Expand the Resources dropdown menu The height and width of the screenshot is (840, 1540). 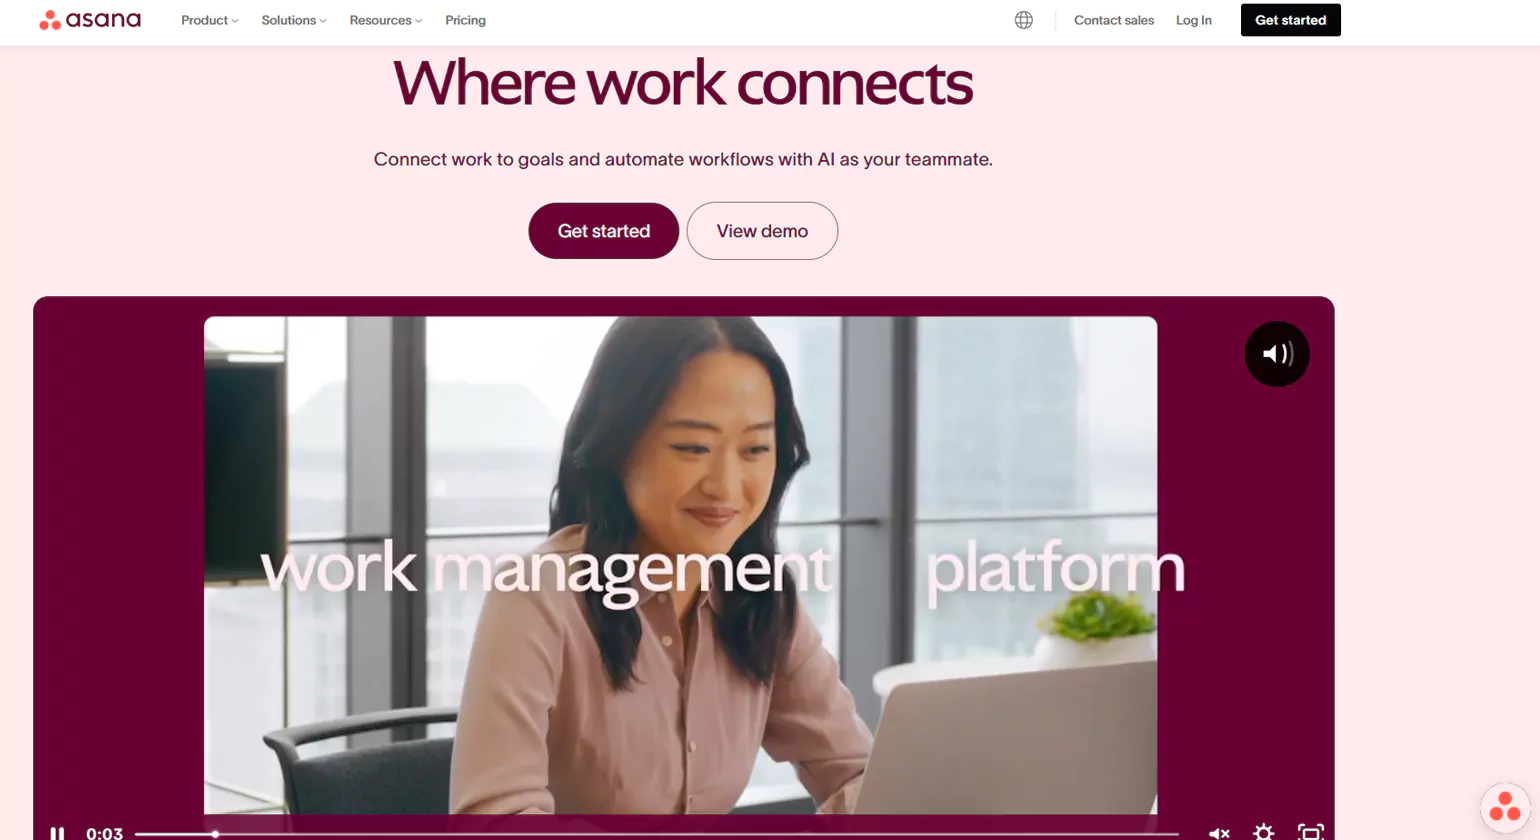386,20
